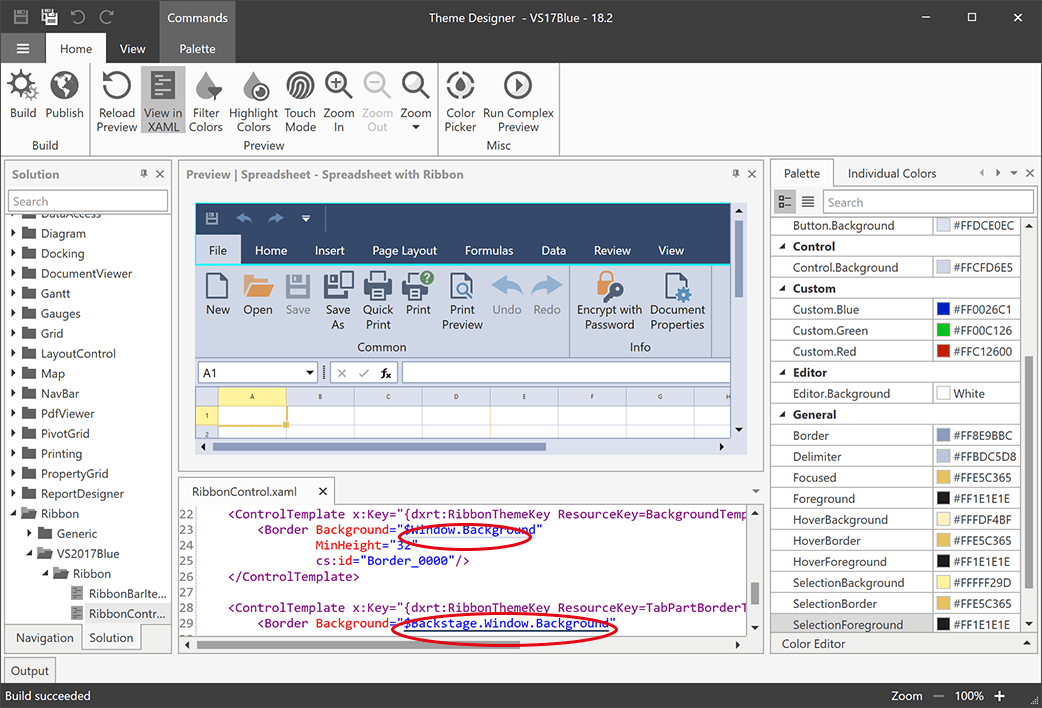Open the hamburger menu button
The height and width of the screenshot is (708, 1042).
pos(22,47)
